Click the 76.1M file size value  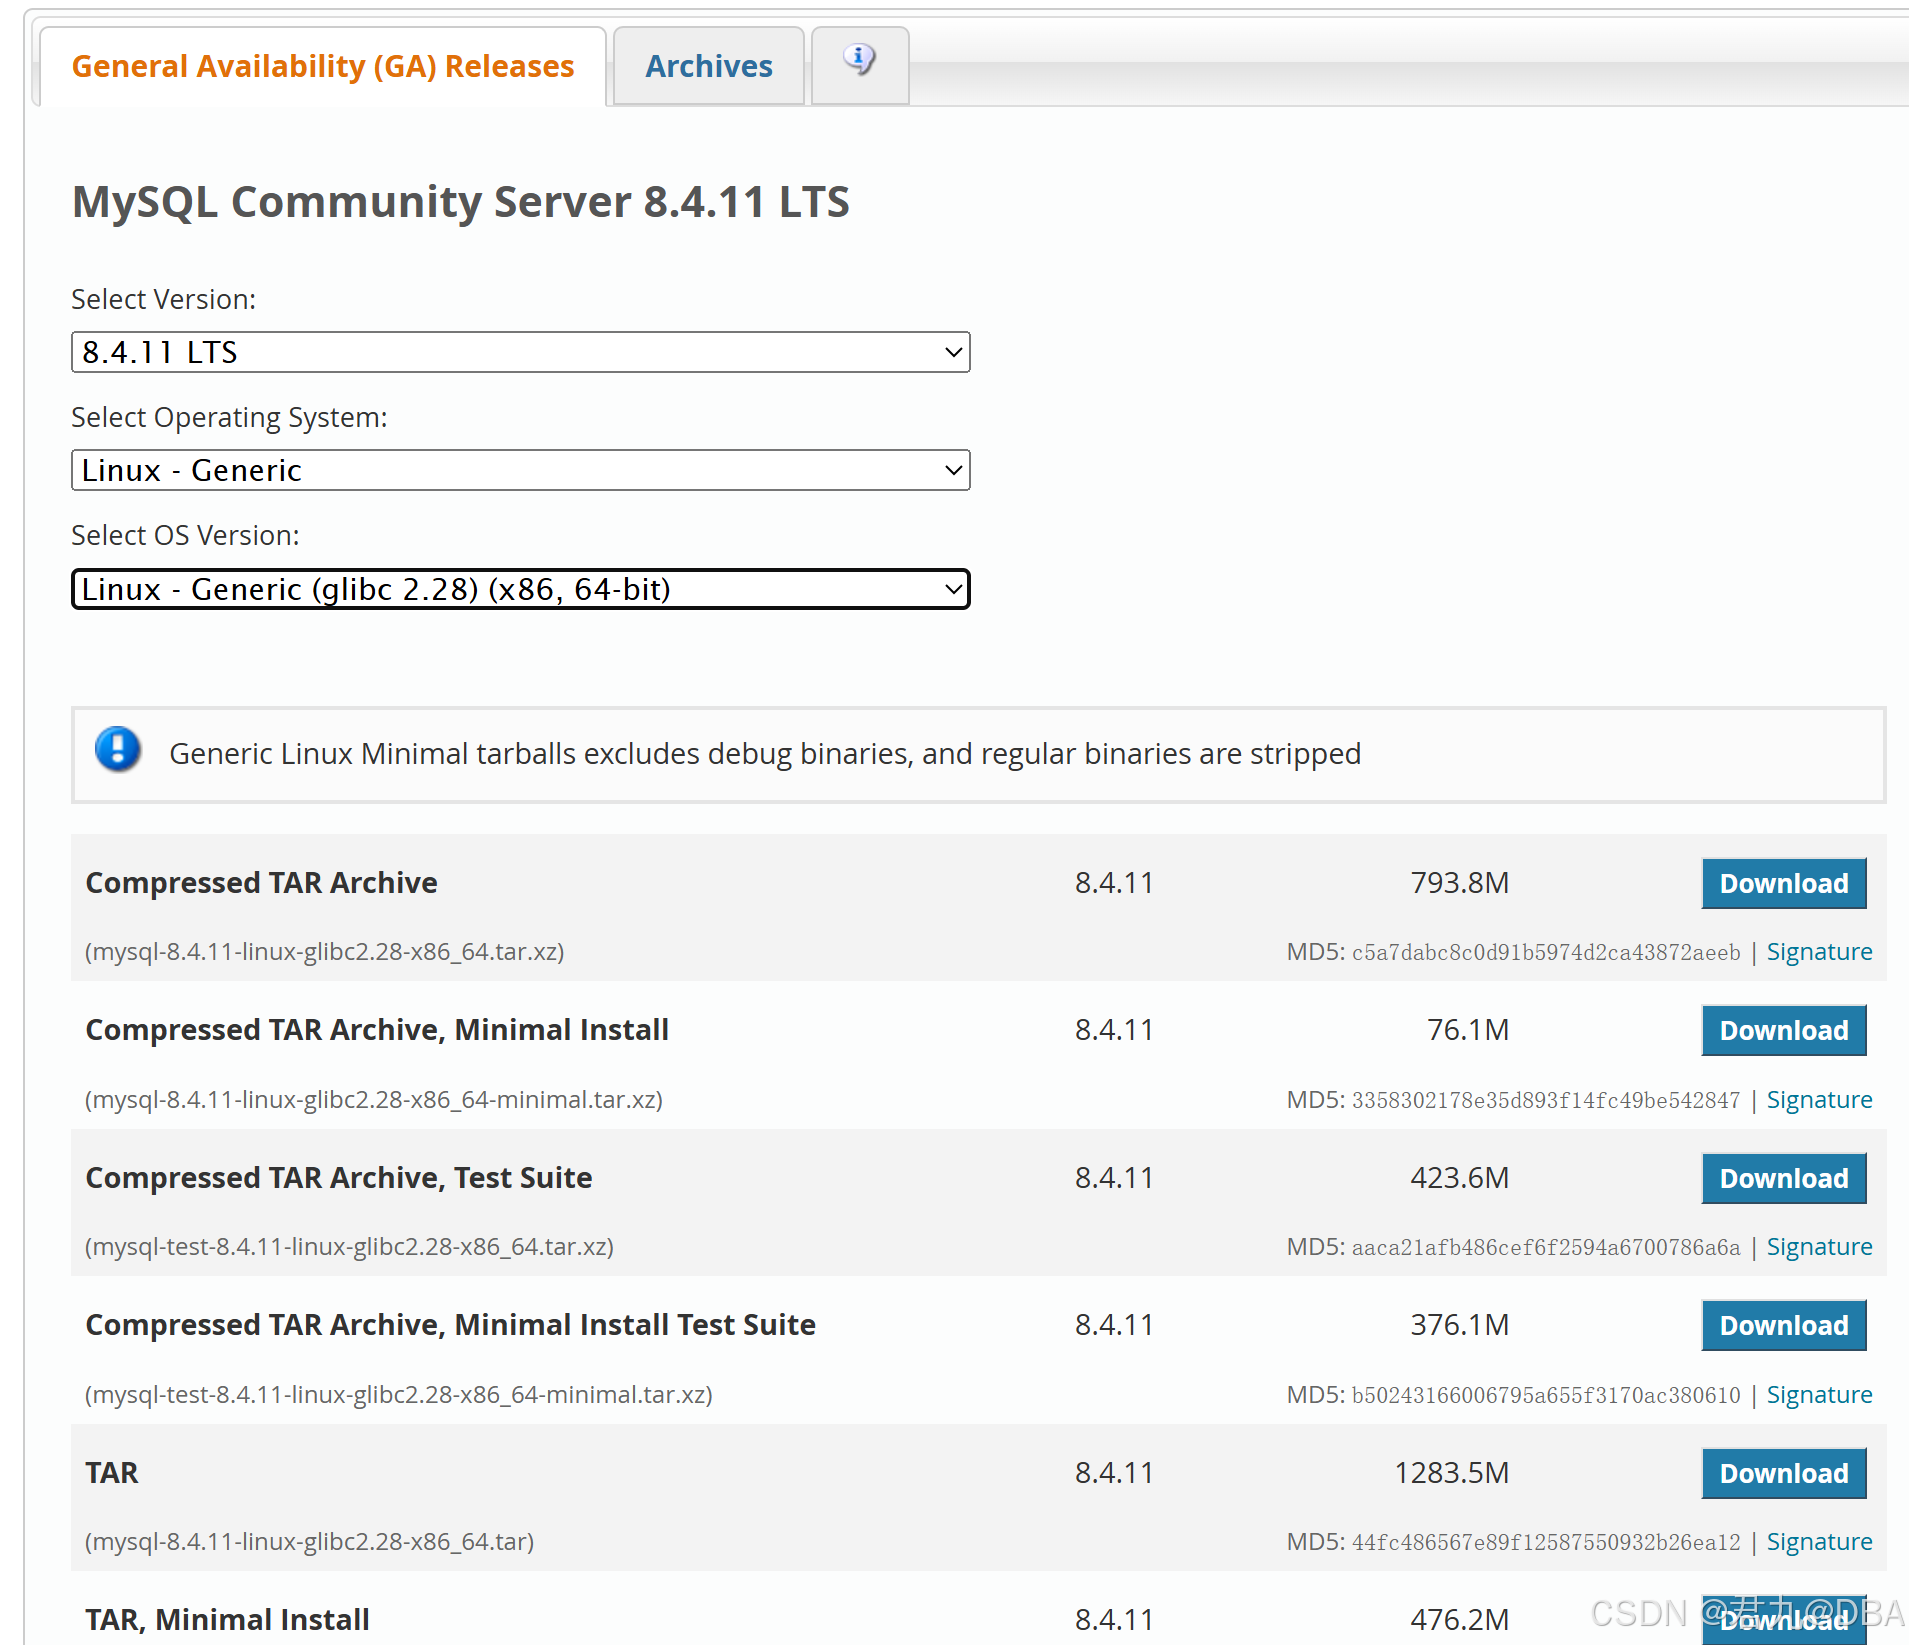[1467, 1030]
